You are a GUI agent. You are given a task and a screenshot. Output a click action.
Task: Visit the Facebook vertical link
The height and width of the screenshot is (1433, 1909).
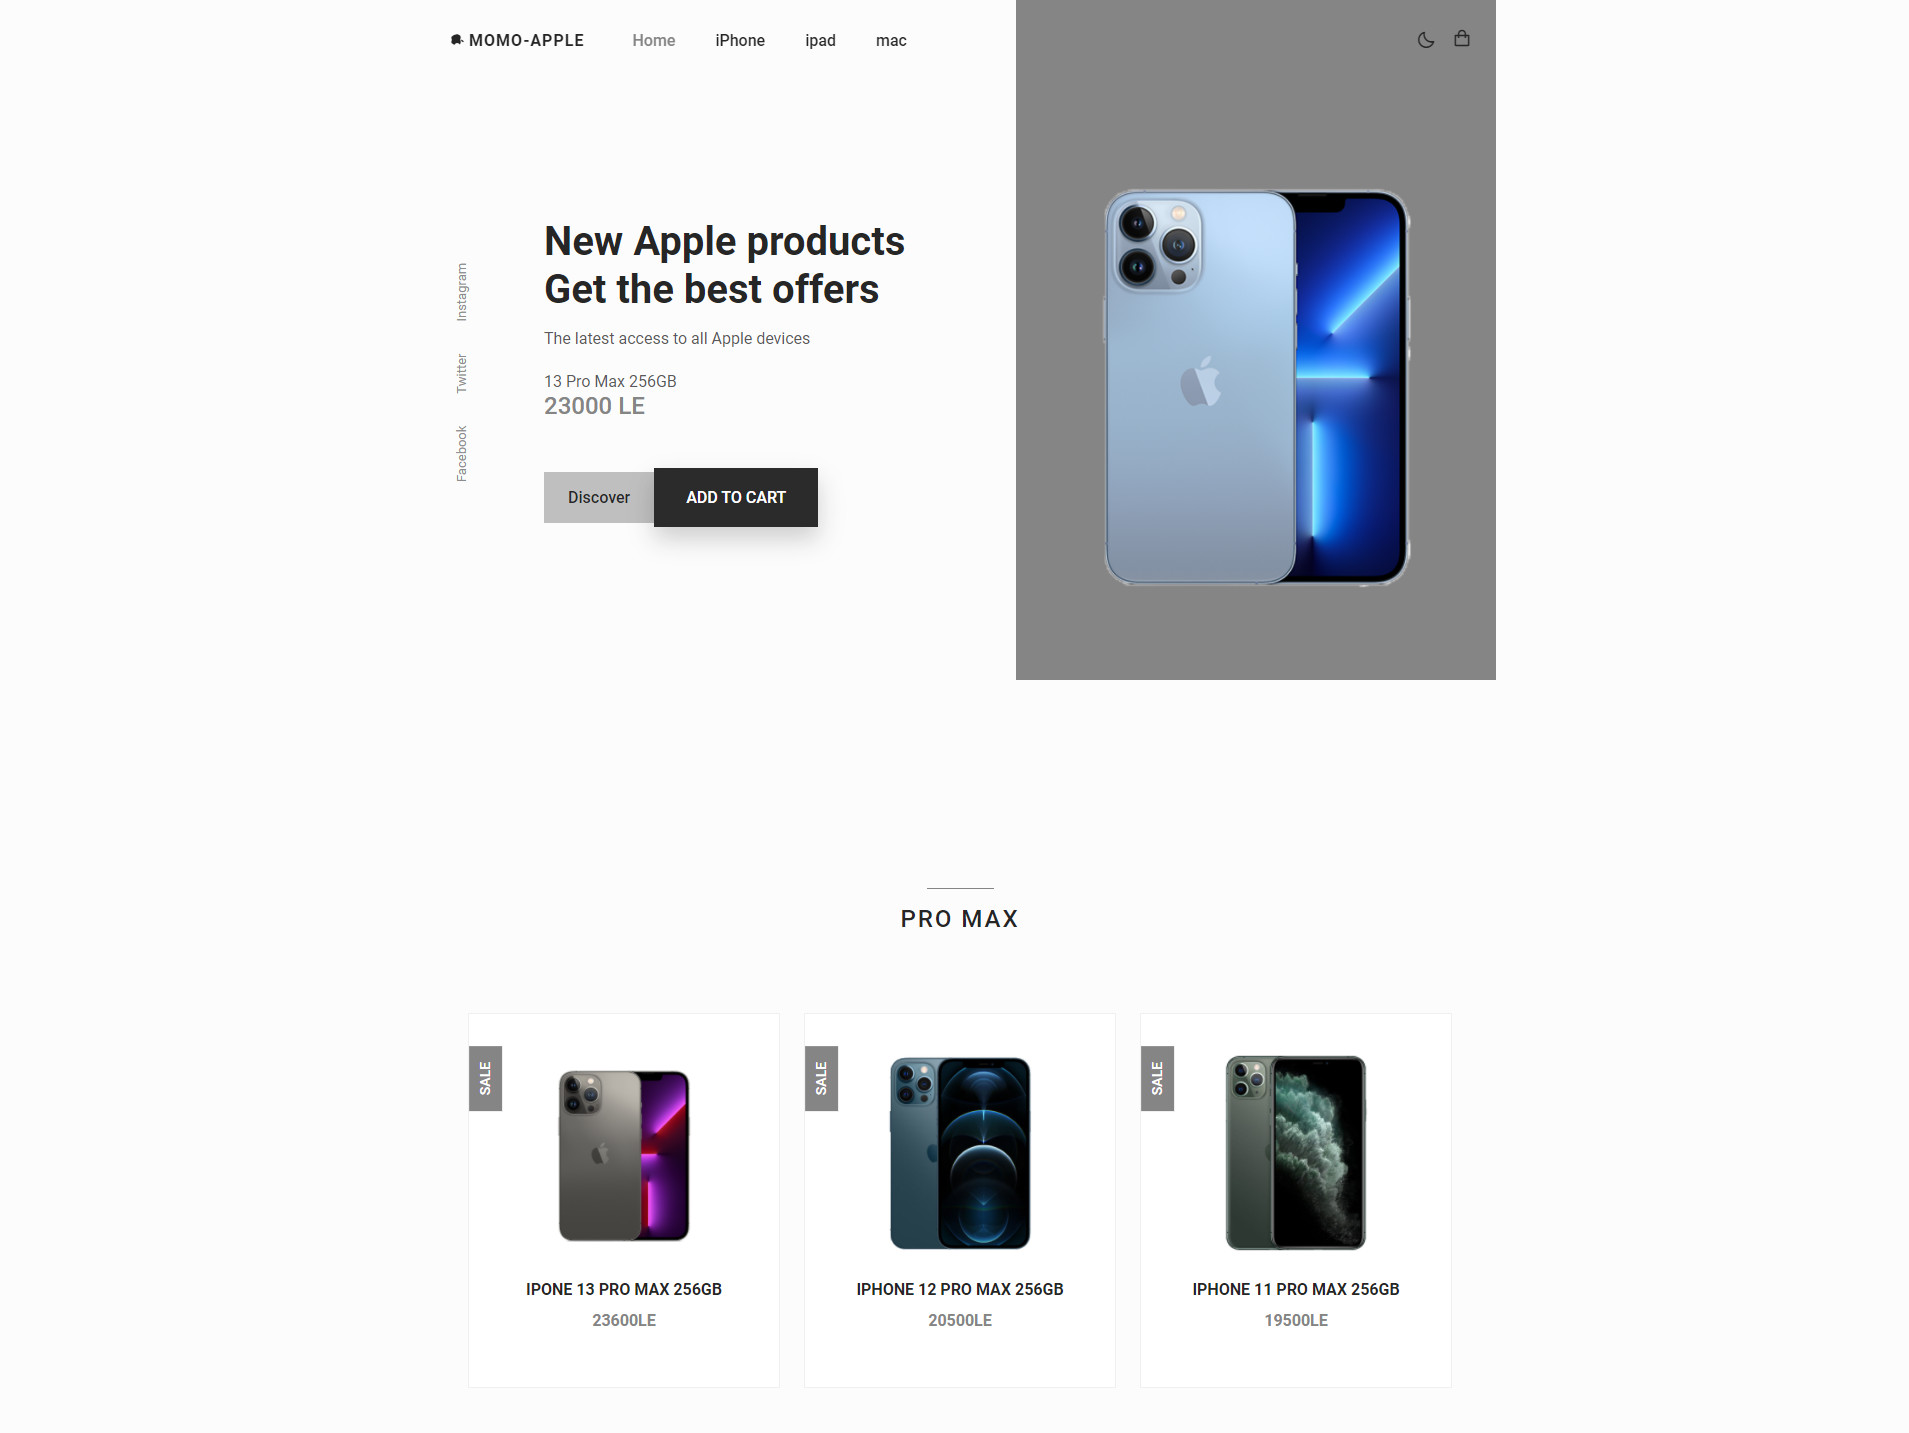(462, 454)
